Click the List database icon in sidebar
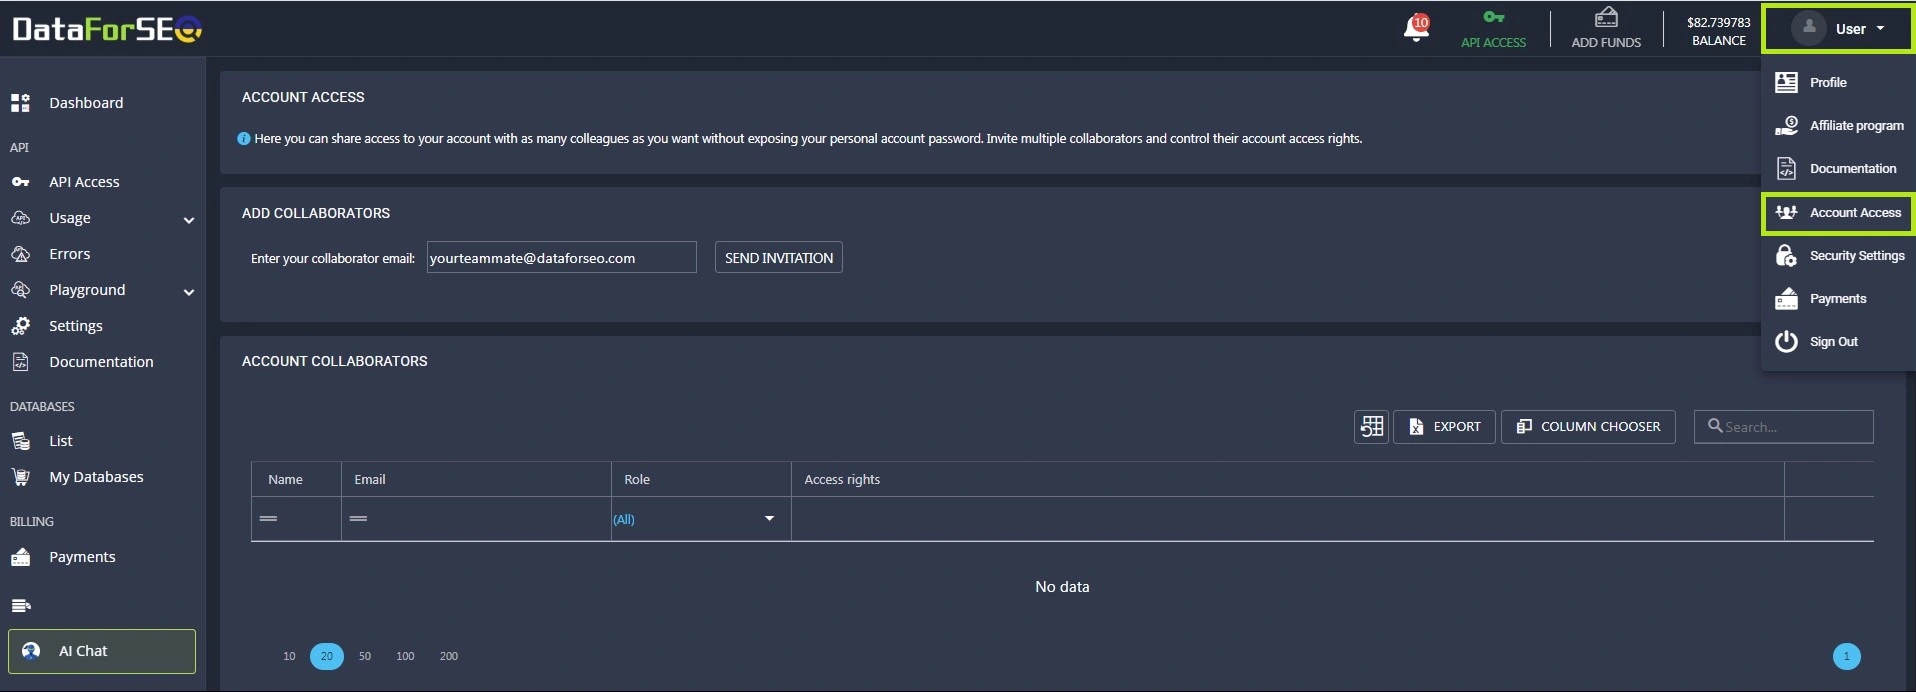Screen dimensions: 1916x692 tap(20, 441)
